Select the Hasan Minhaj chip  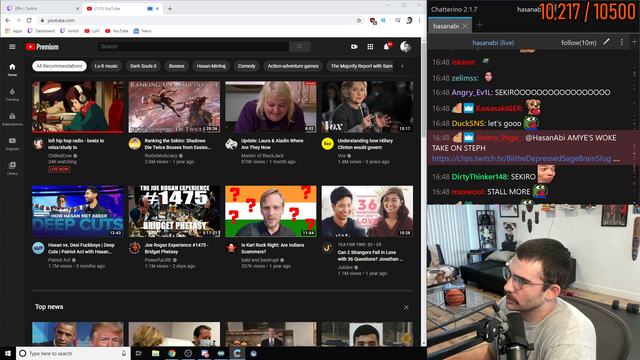(x=211, y=66)
